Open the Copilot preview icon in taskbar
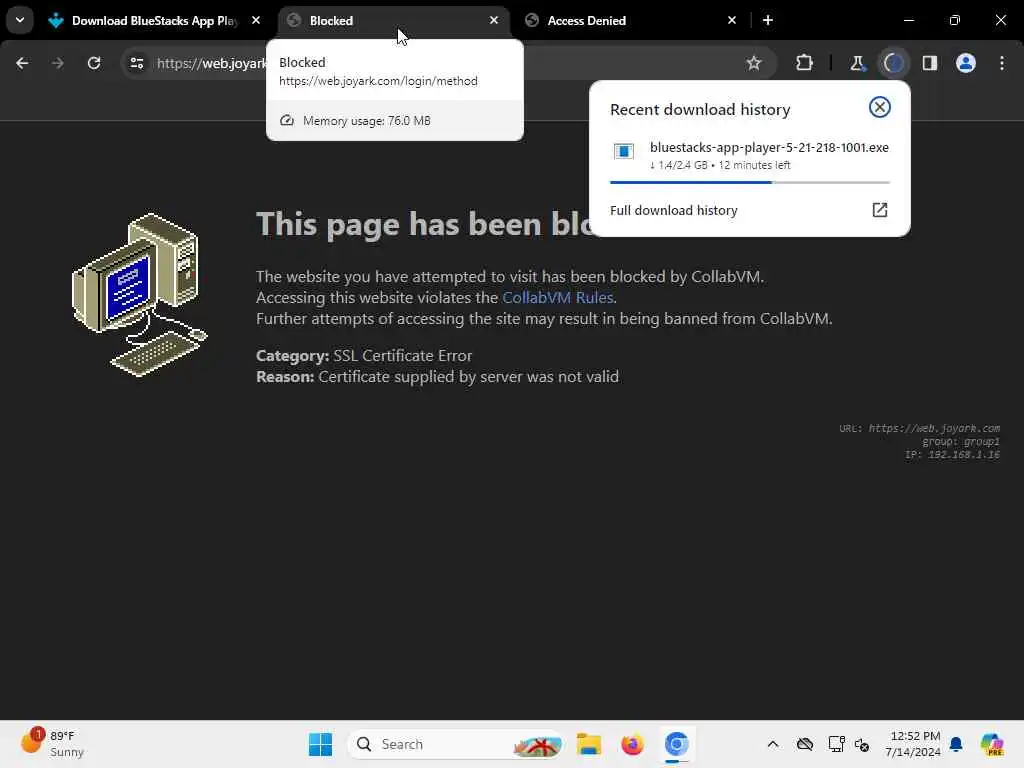Image resolution: width=1024 pixels, height=768 pixels. (991, 744)
